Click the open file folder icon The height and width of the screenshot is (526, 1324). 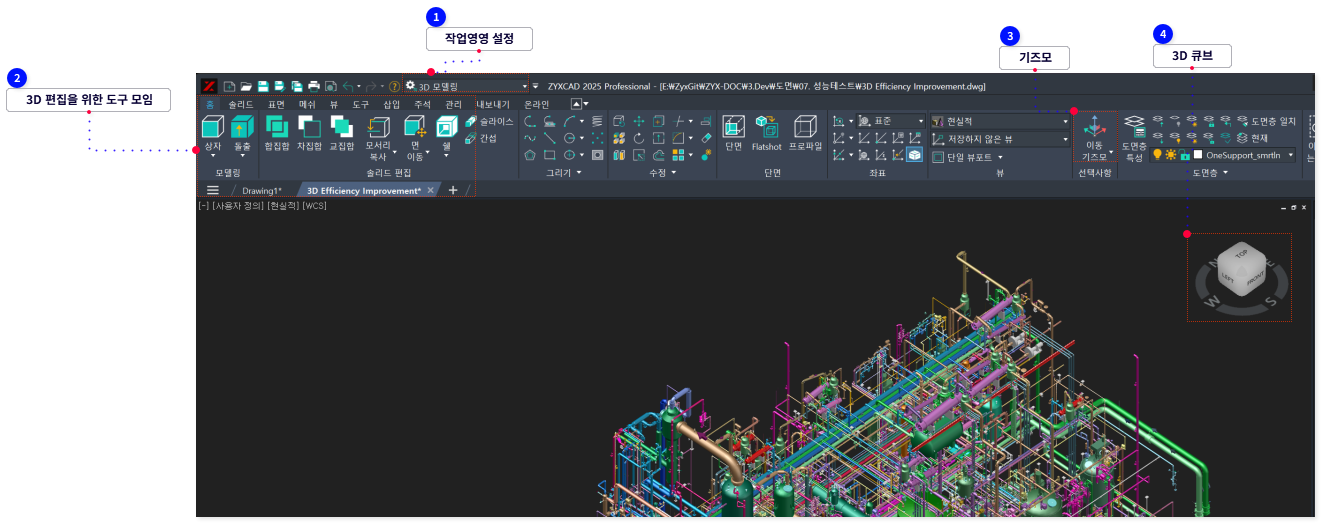(246, 87)
